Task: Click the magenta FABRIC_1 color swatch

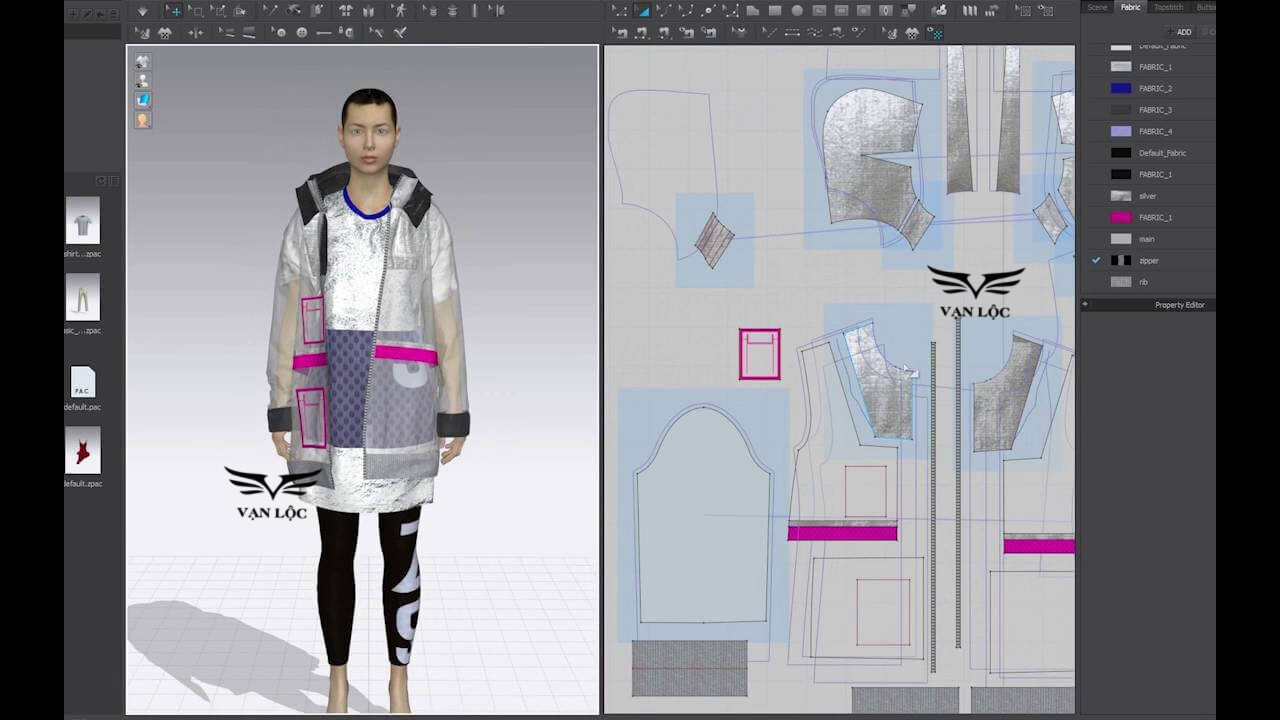Action: click(x=1120, y=217)
